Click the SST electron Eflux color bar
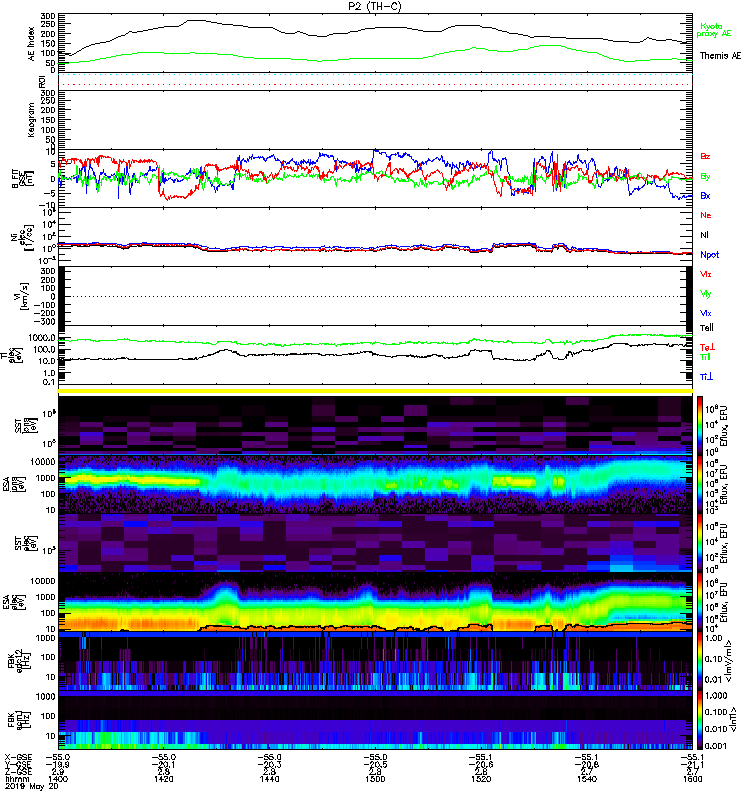Image resolution: width=750 pixels, height=800 pixels. coord(700,543)
